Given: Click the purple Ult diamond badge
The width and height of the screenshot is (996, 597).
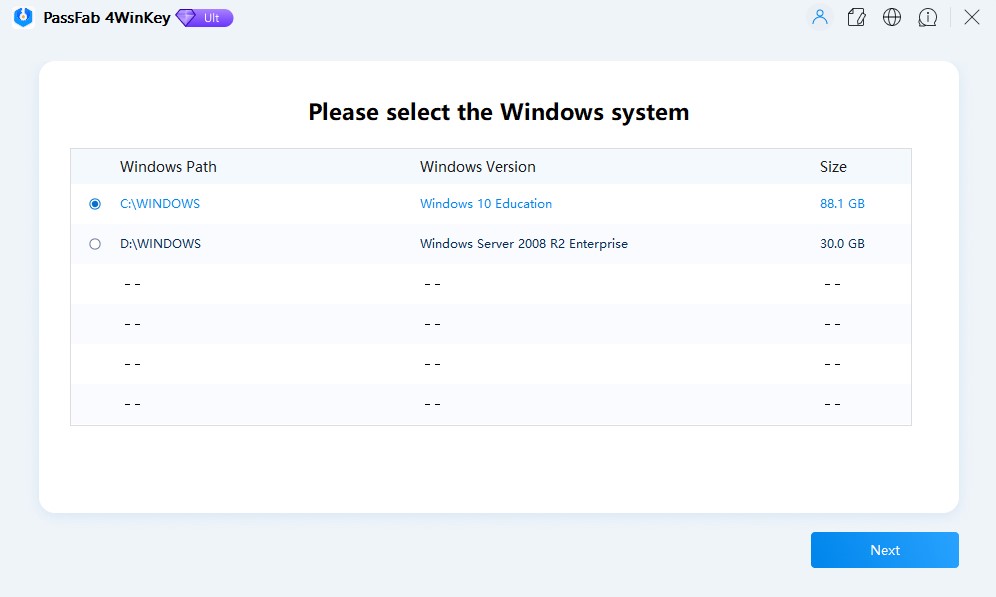Looking at the screenshot, I should click(204, 18).
